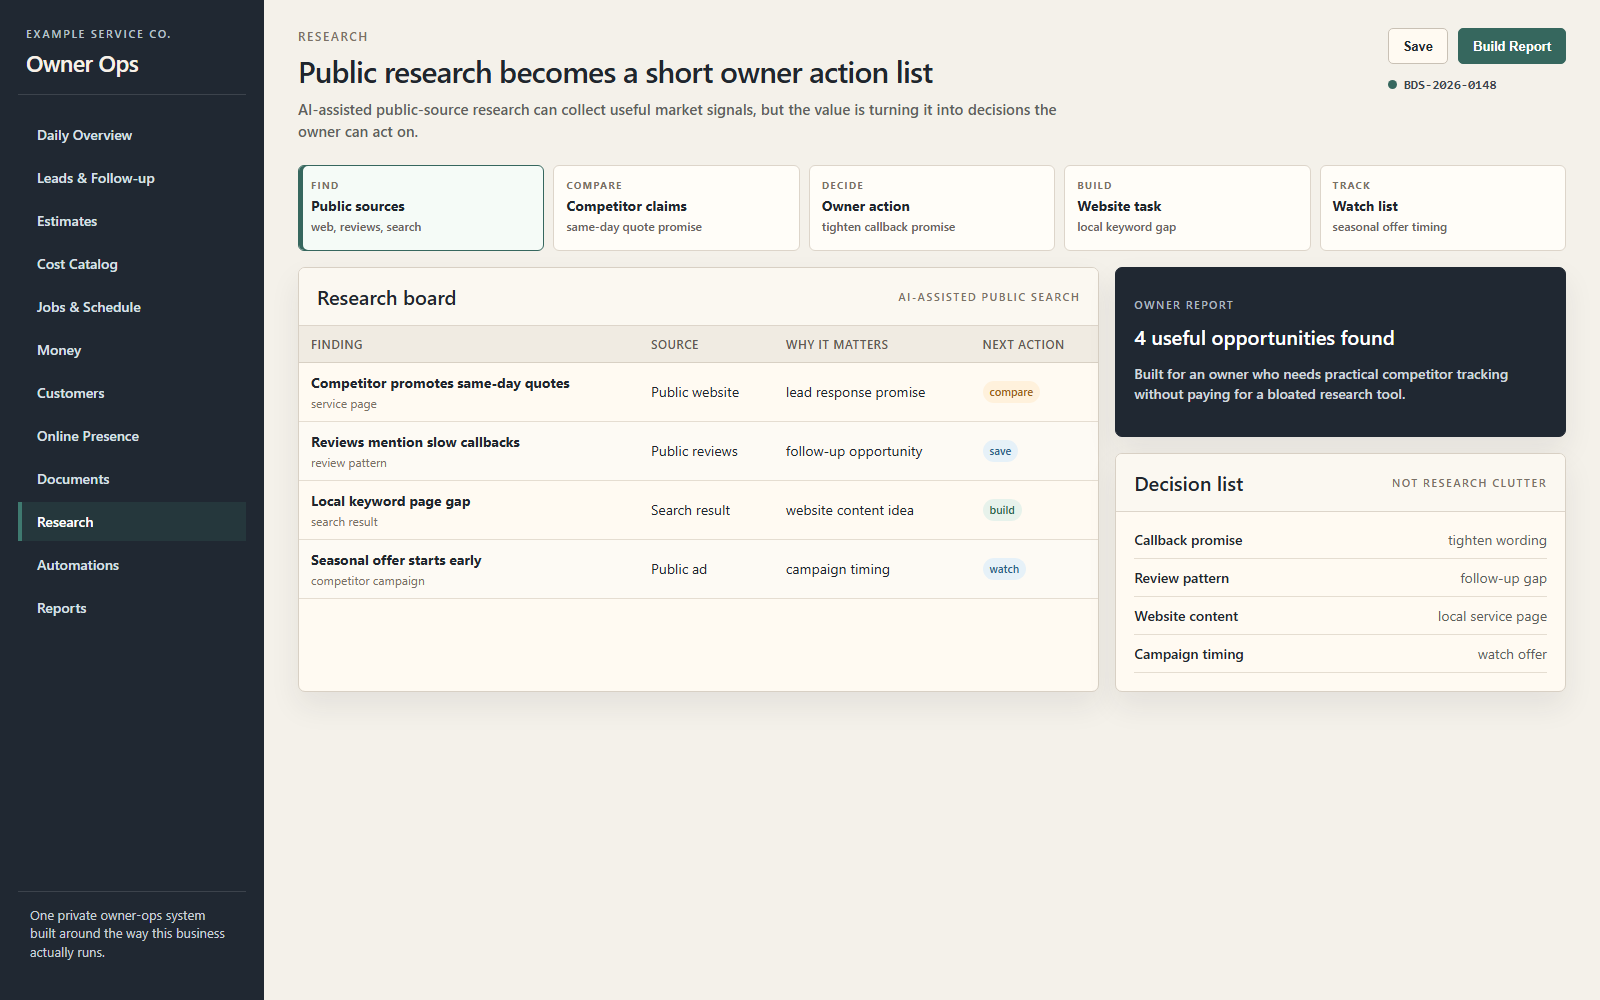Image resolution: width=1600 pixels, height=1000 pixels.
Task: Click 'Callback promise' decision row
Action: point(1340,540)
